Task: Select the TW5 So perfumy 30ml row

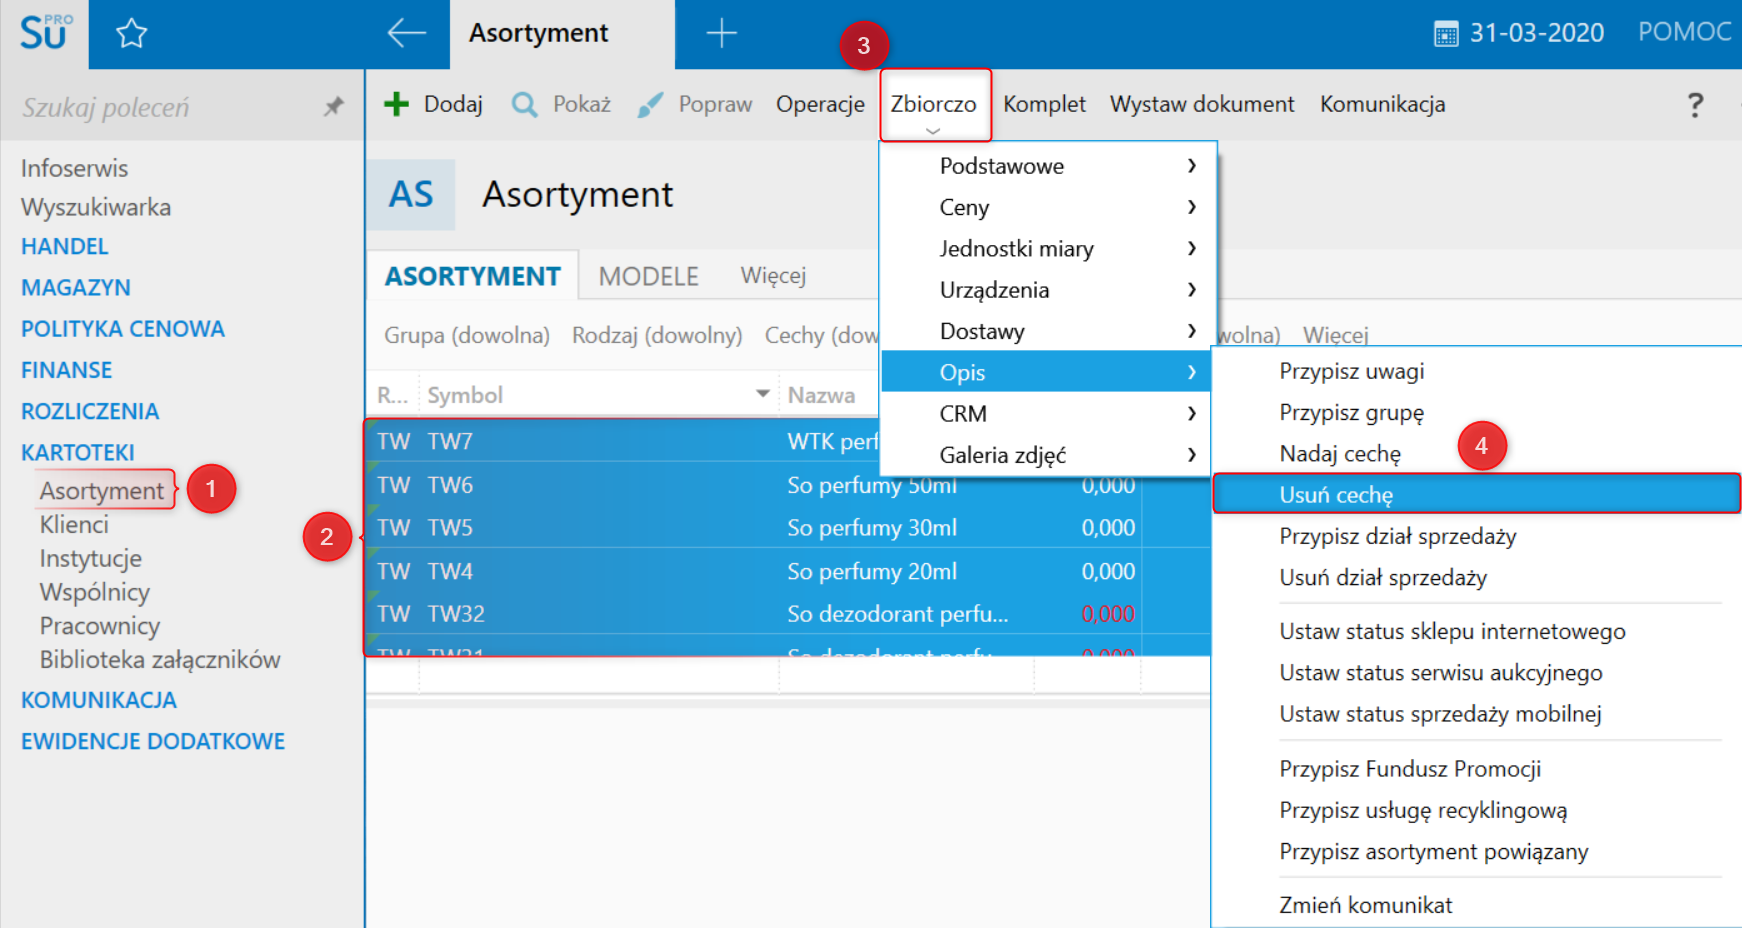Action: coord(788,527)
